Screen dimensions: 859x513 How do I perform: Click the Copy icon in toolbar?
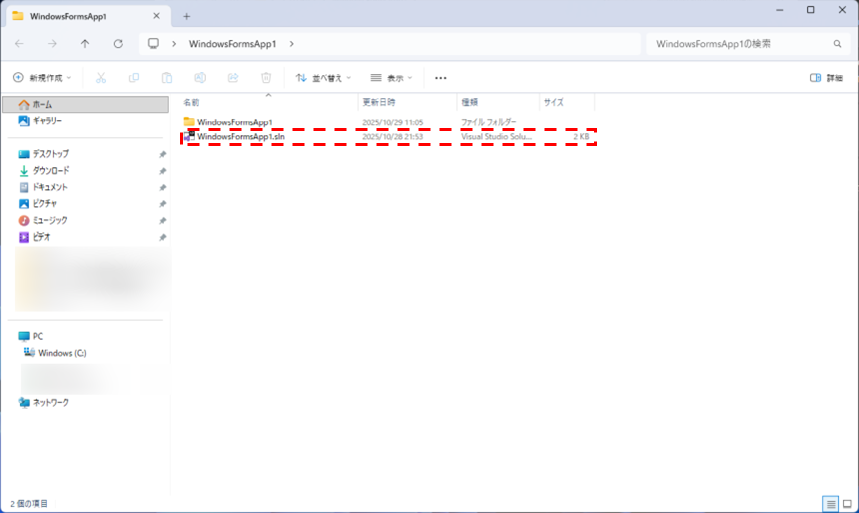[x=134, y=78]
